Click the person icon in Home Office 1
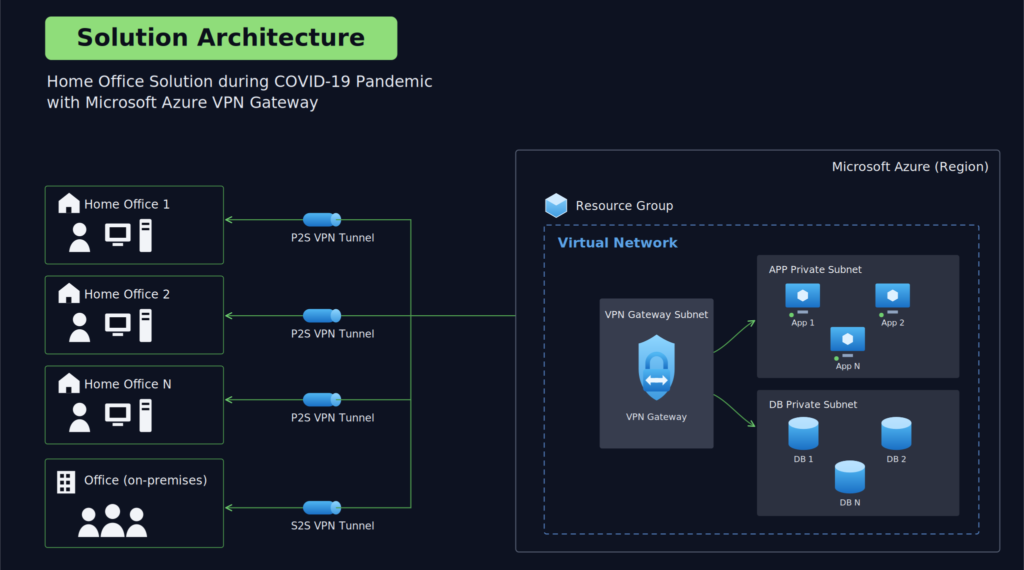This screenshot has width=1024, height=570. [80, 237]
